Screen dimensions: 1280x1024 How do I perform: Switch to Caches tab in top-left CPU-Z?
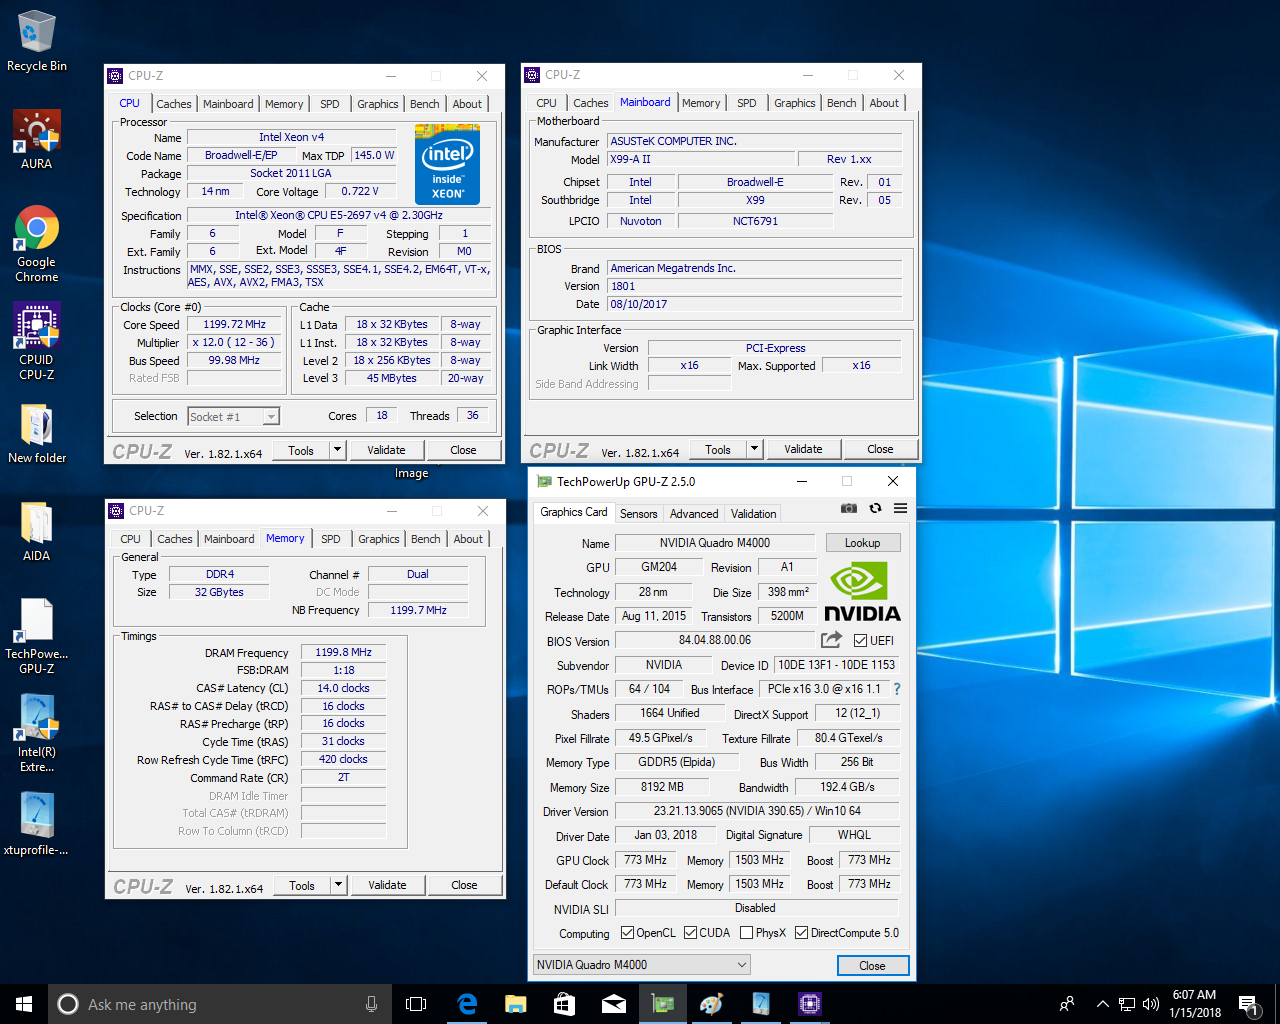click(173, 104)
